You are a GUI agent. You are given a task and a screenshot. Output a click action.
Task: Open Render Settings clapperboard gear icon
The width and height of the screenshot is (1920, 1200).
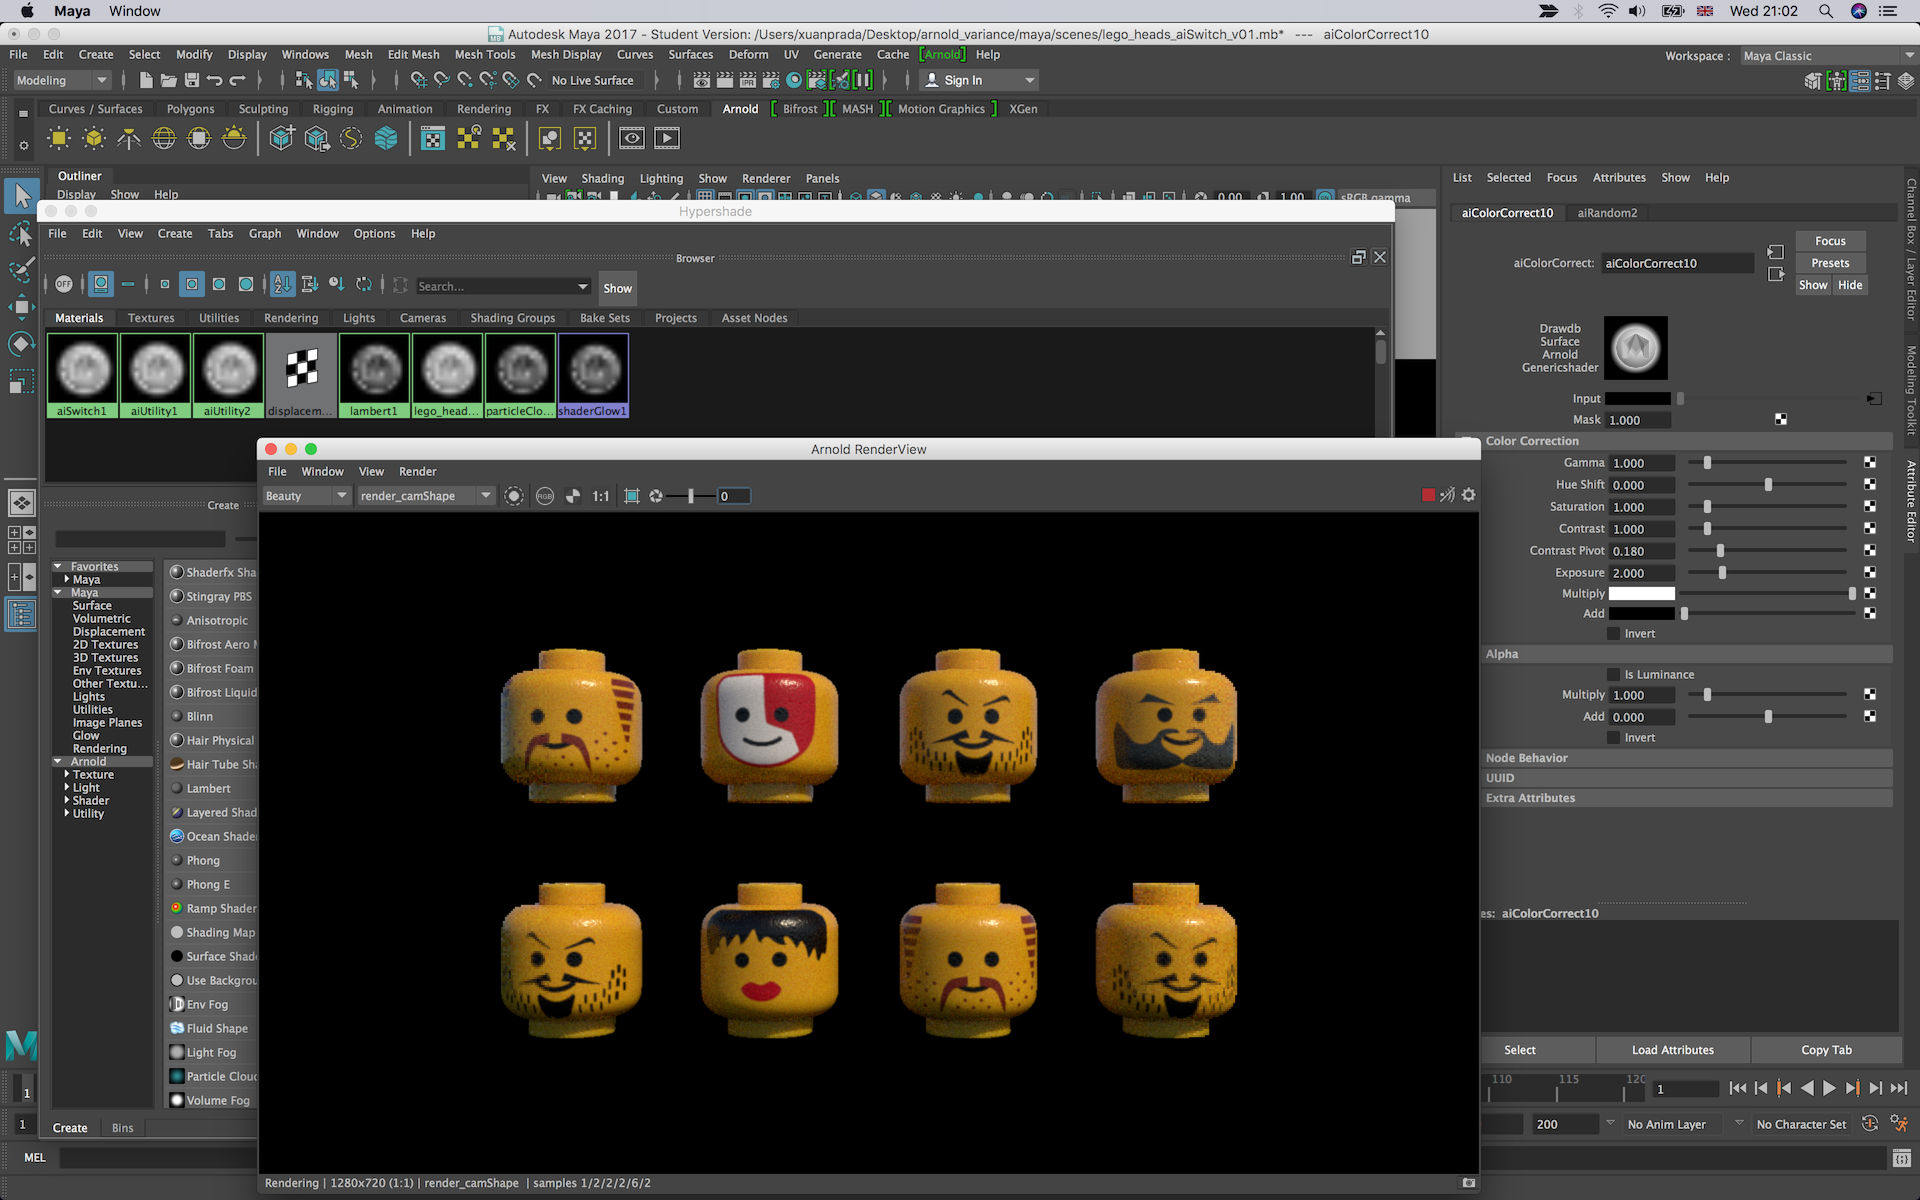[771, 80]
